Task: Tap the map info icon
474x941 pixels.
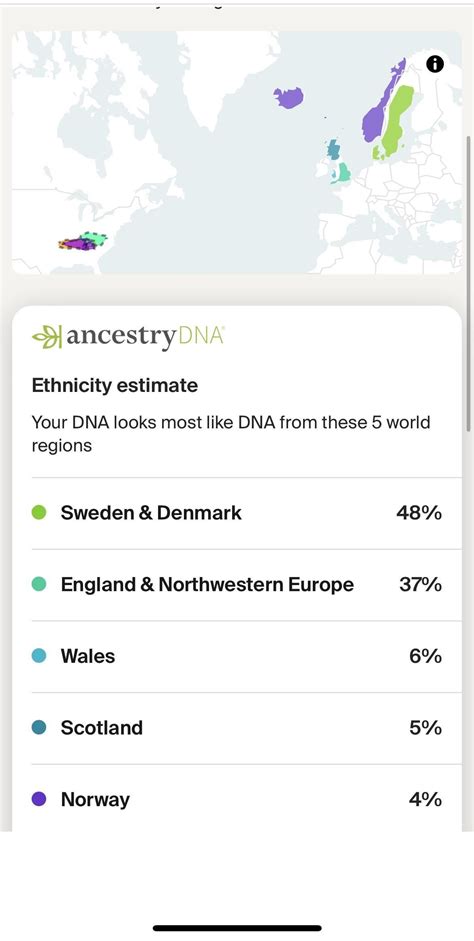Action: (435, 64)
